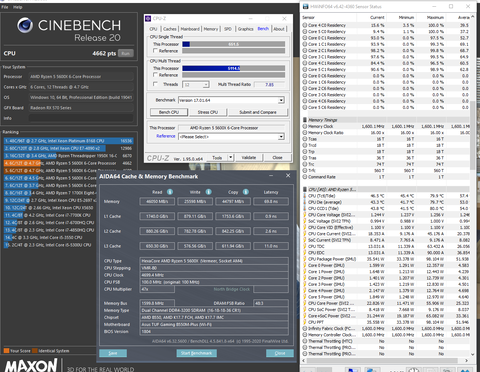Click the CPU-Z title bar app icon
The height and width of the screenshot is (372, 480).
(148, 19)
